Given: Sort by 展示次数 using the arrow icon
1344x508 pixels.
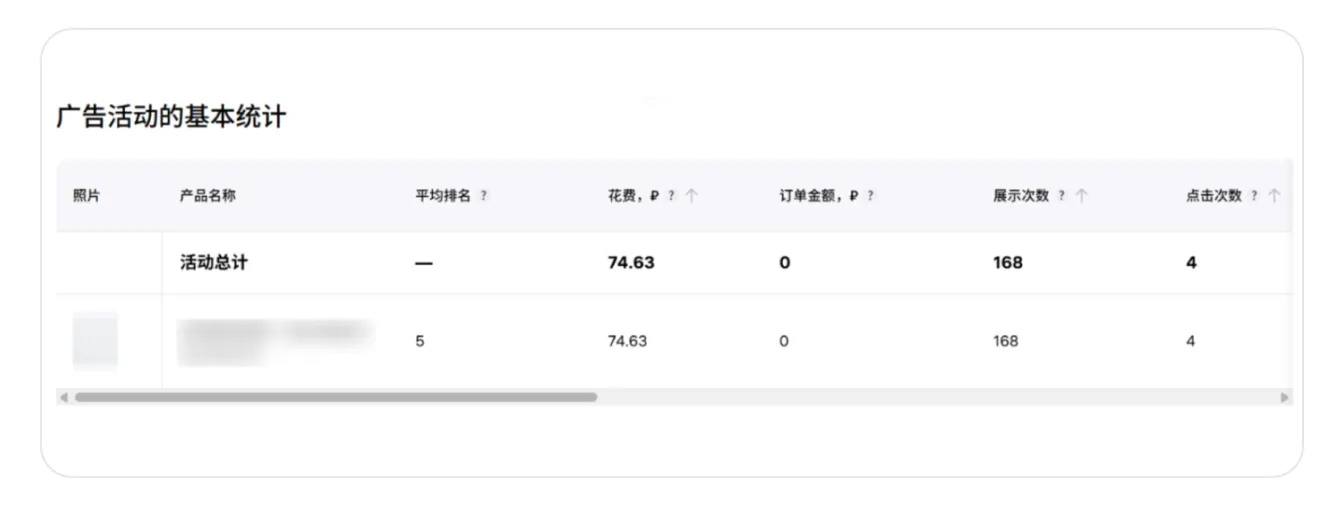Looking at the screenshot, I should pyautogui.click(x=1081, y=196).
